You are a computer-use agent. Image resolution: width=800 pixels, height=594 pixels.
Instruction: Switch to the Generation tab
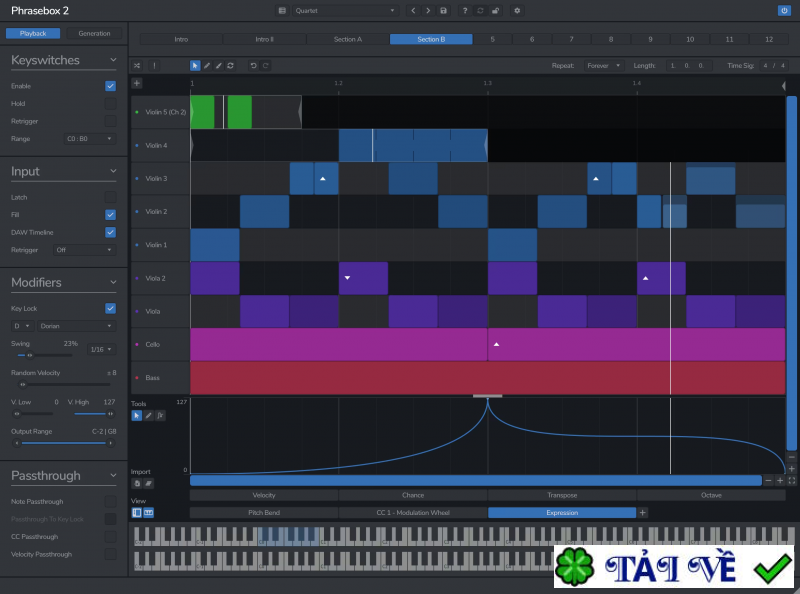94,33
